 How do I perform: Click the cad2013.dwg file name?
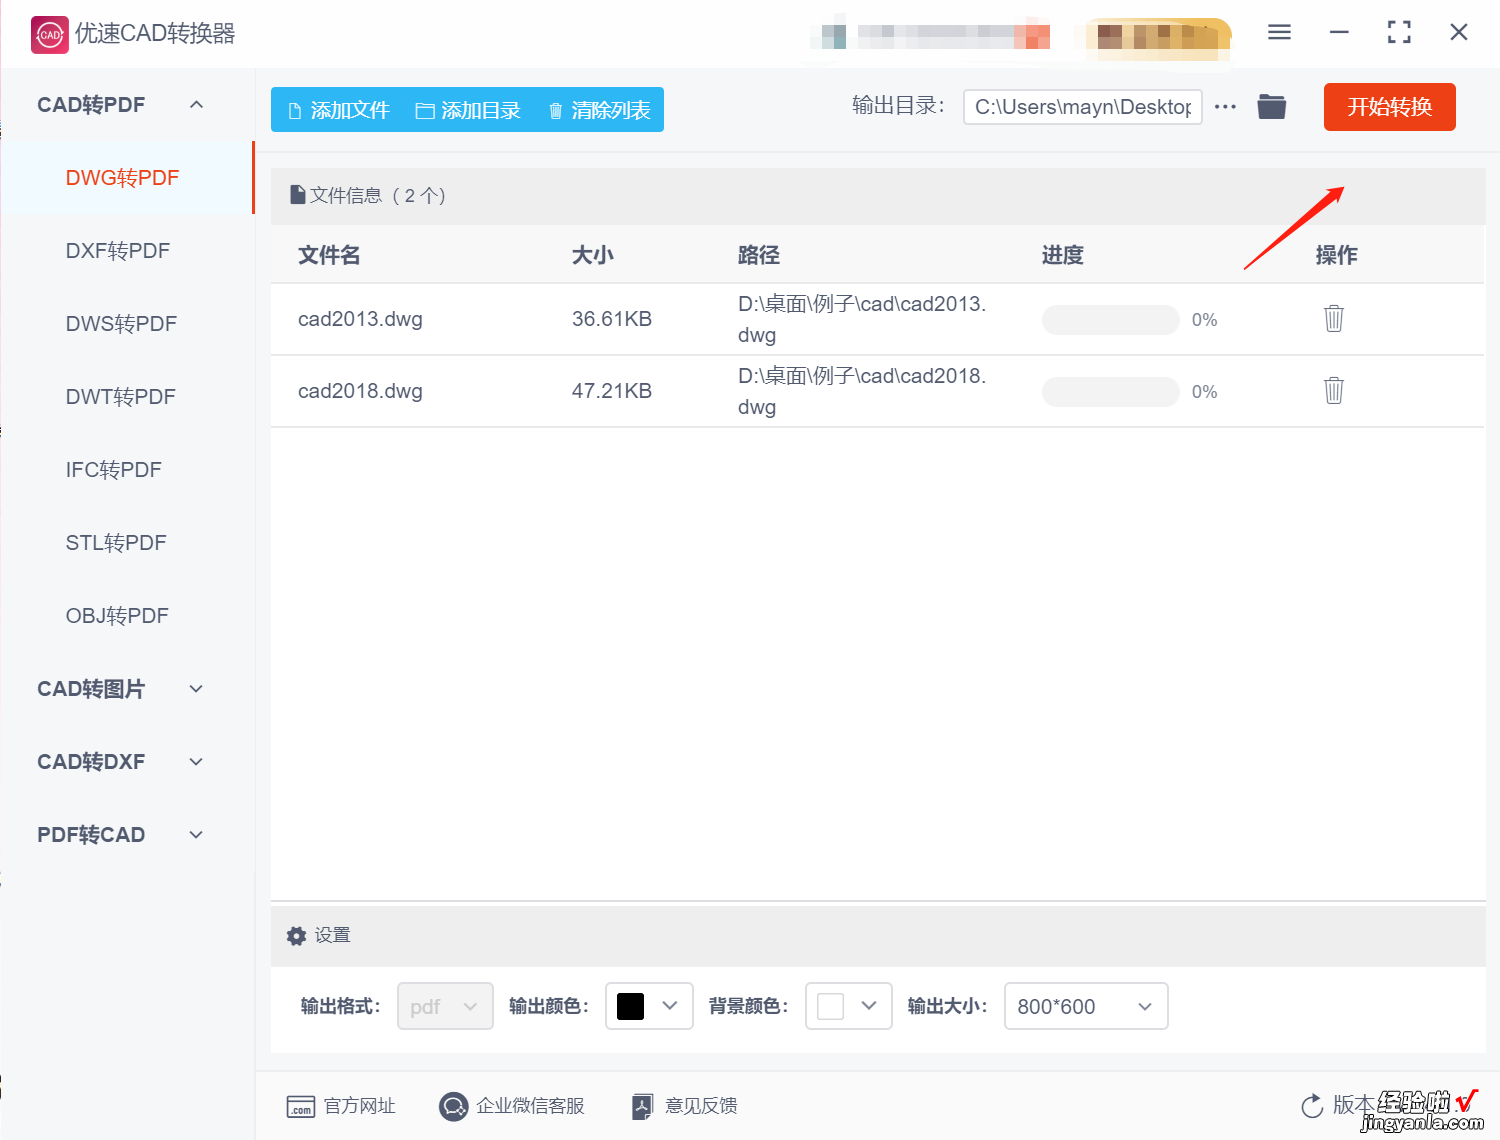[360, 319]
